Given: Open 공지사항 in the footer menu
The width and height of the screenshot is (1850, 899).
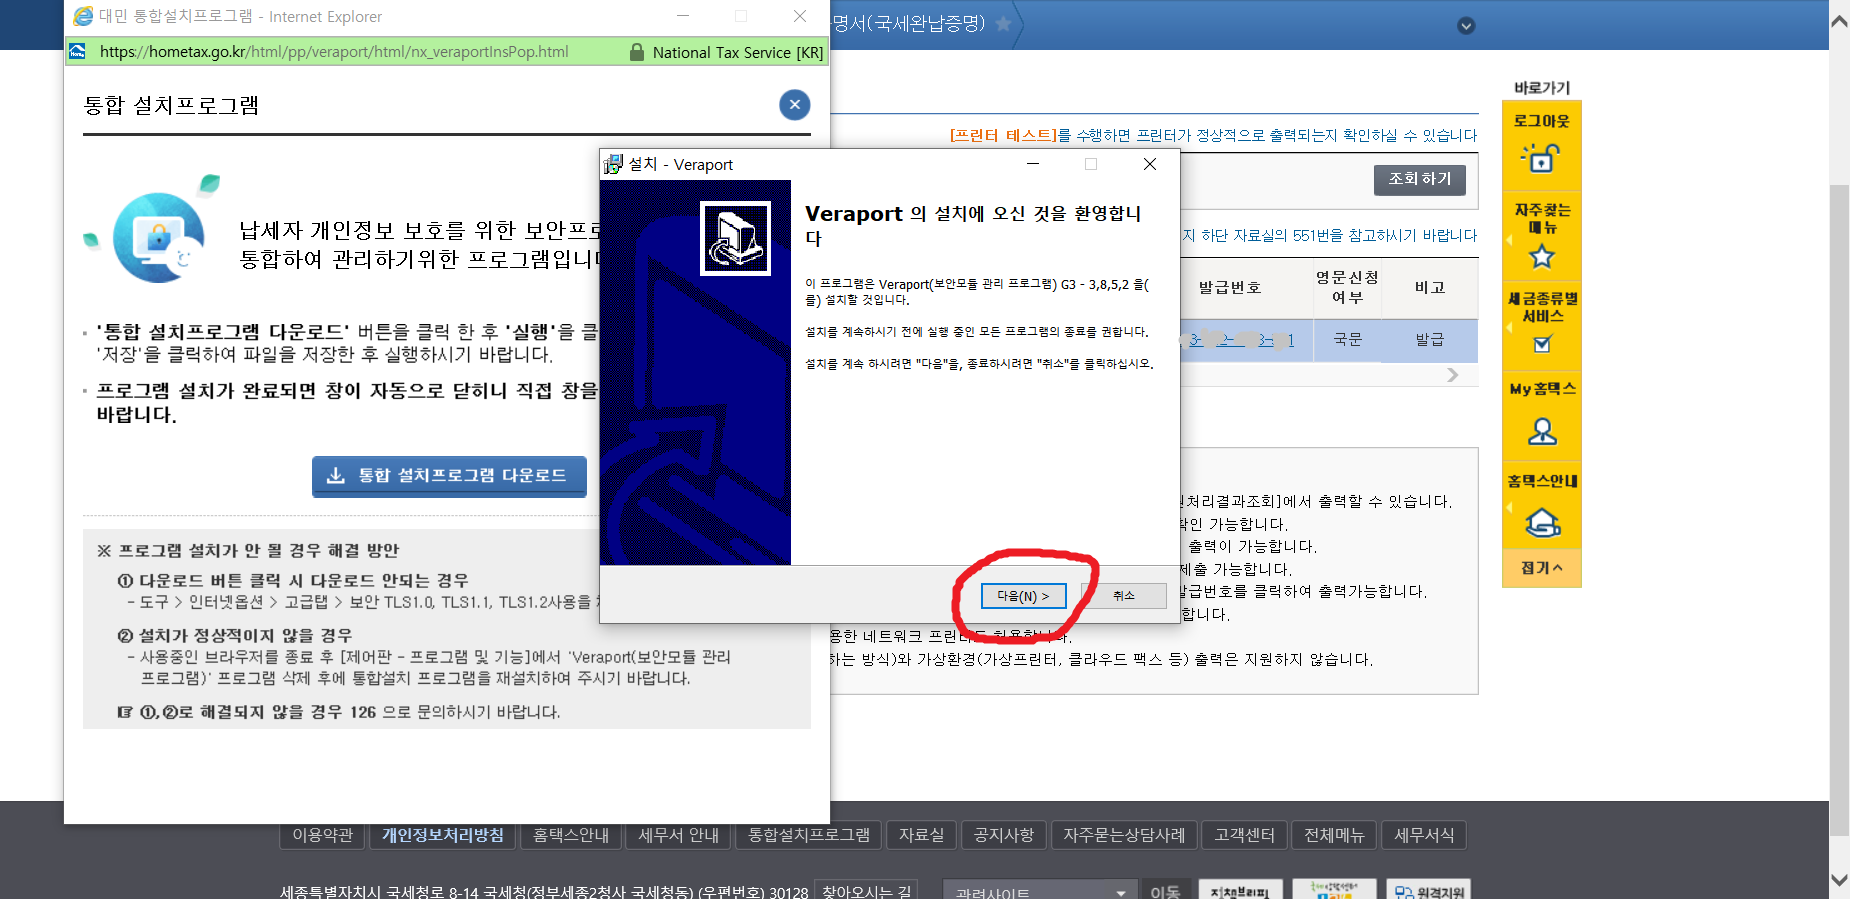Looking at the screenshot, I should tap(1004, 835).
